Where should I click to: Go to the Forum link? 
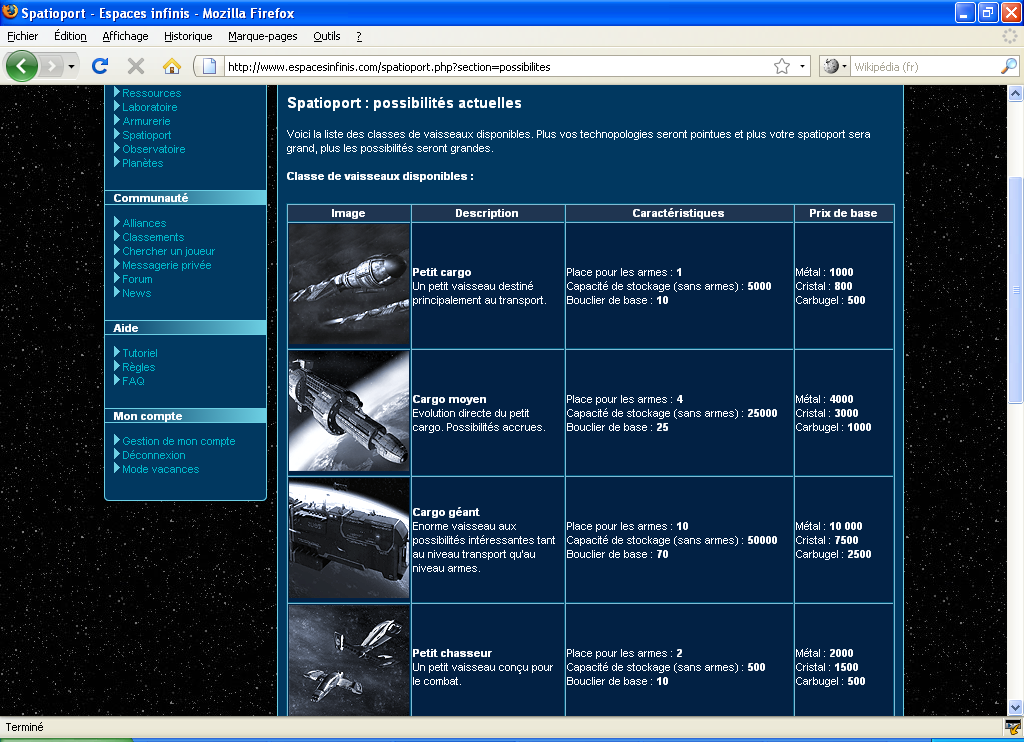[x=137, y=280]
